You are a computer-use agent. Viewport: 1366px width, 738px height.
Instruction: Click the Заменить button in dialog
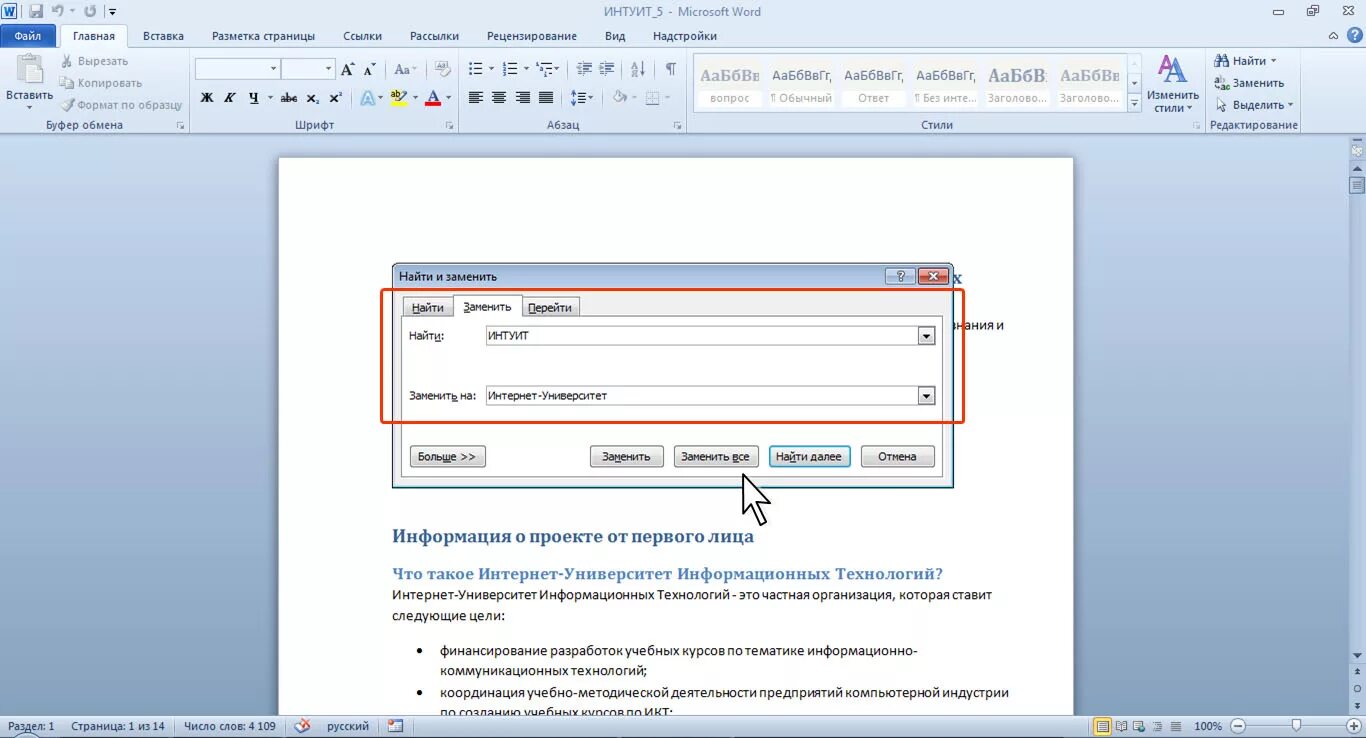point(626,456)
